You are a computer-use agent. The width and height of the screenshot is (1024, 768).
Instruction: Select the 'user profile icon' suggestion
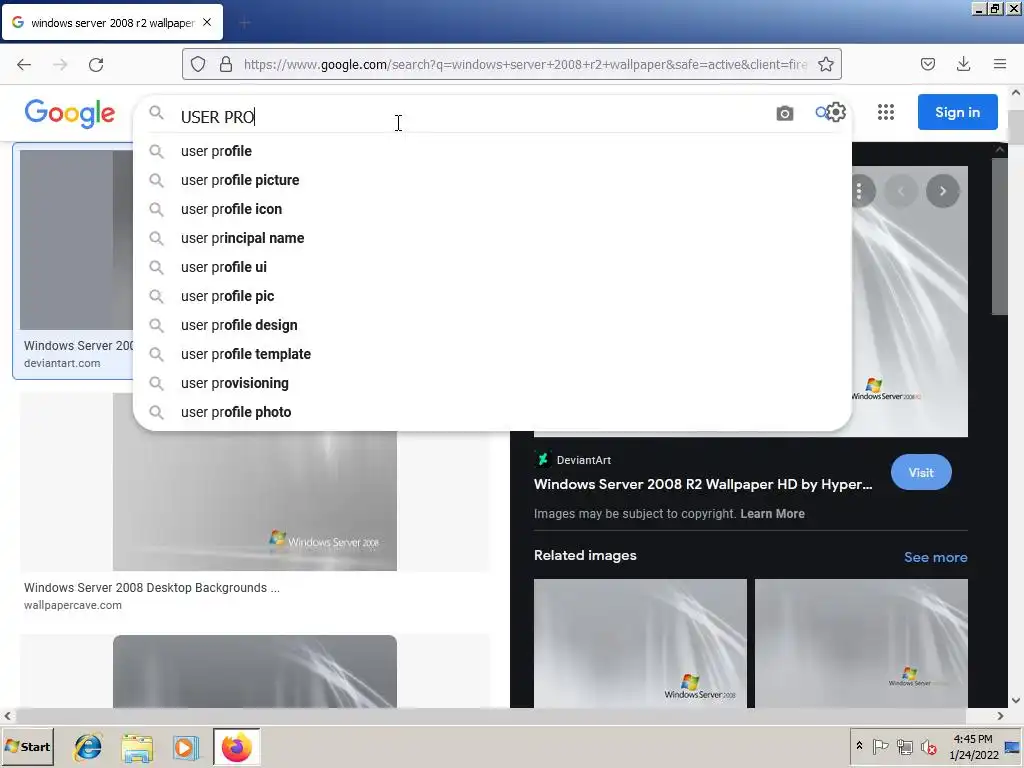492,209
